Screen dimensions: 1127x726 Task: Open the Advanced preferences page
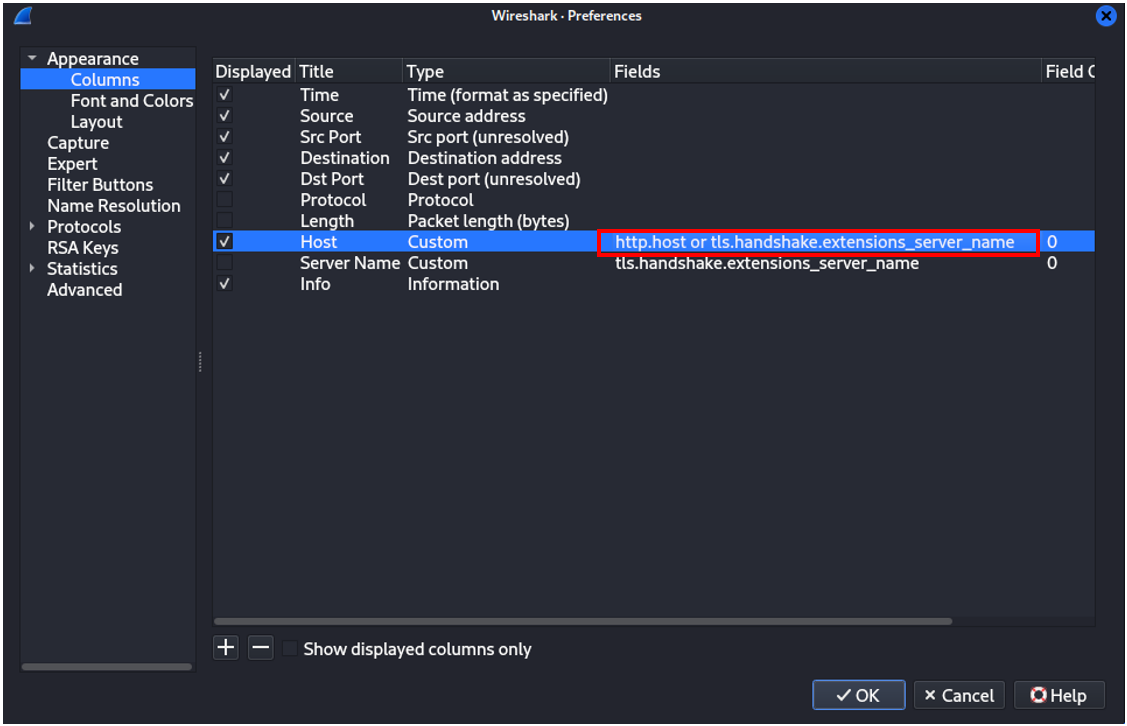[x=84, y=290]
